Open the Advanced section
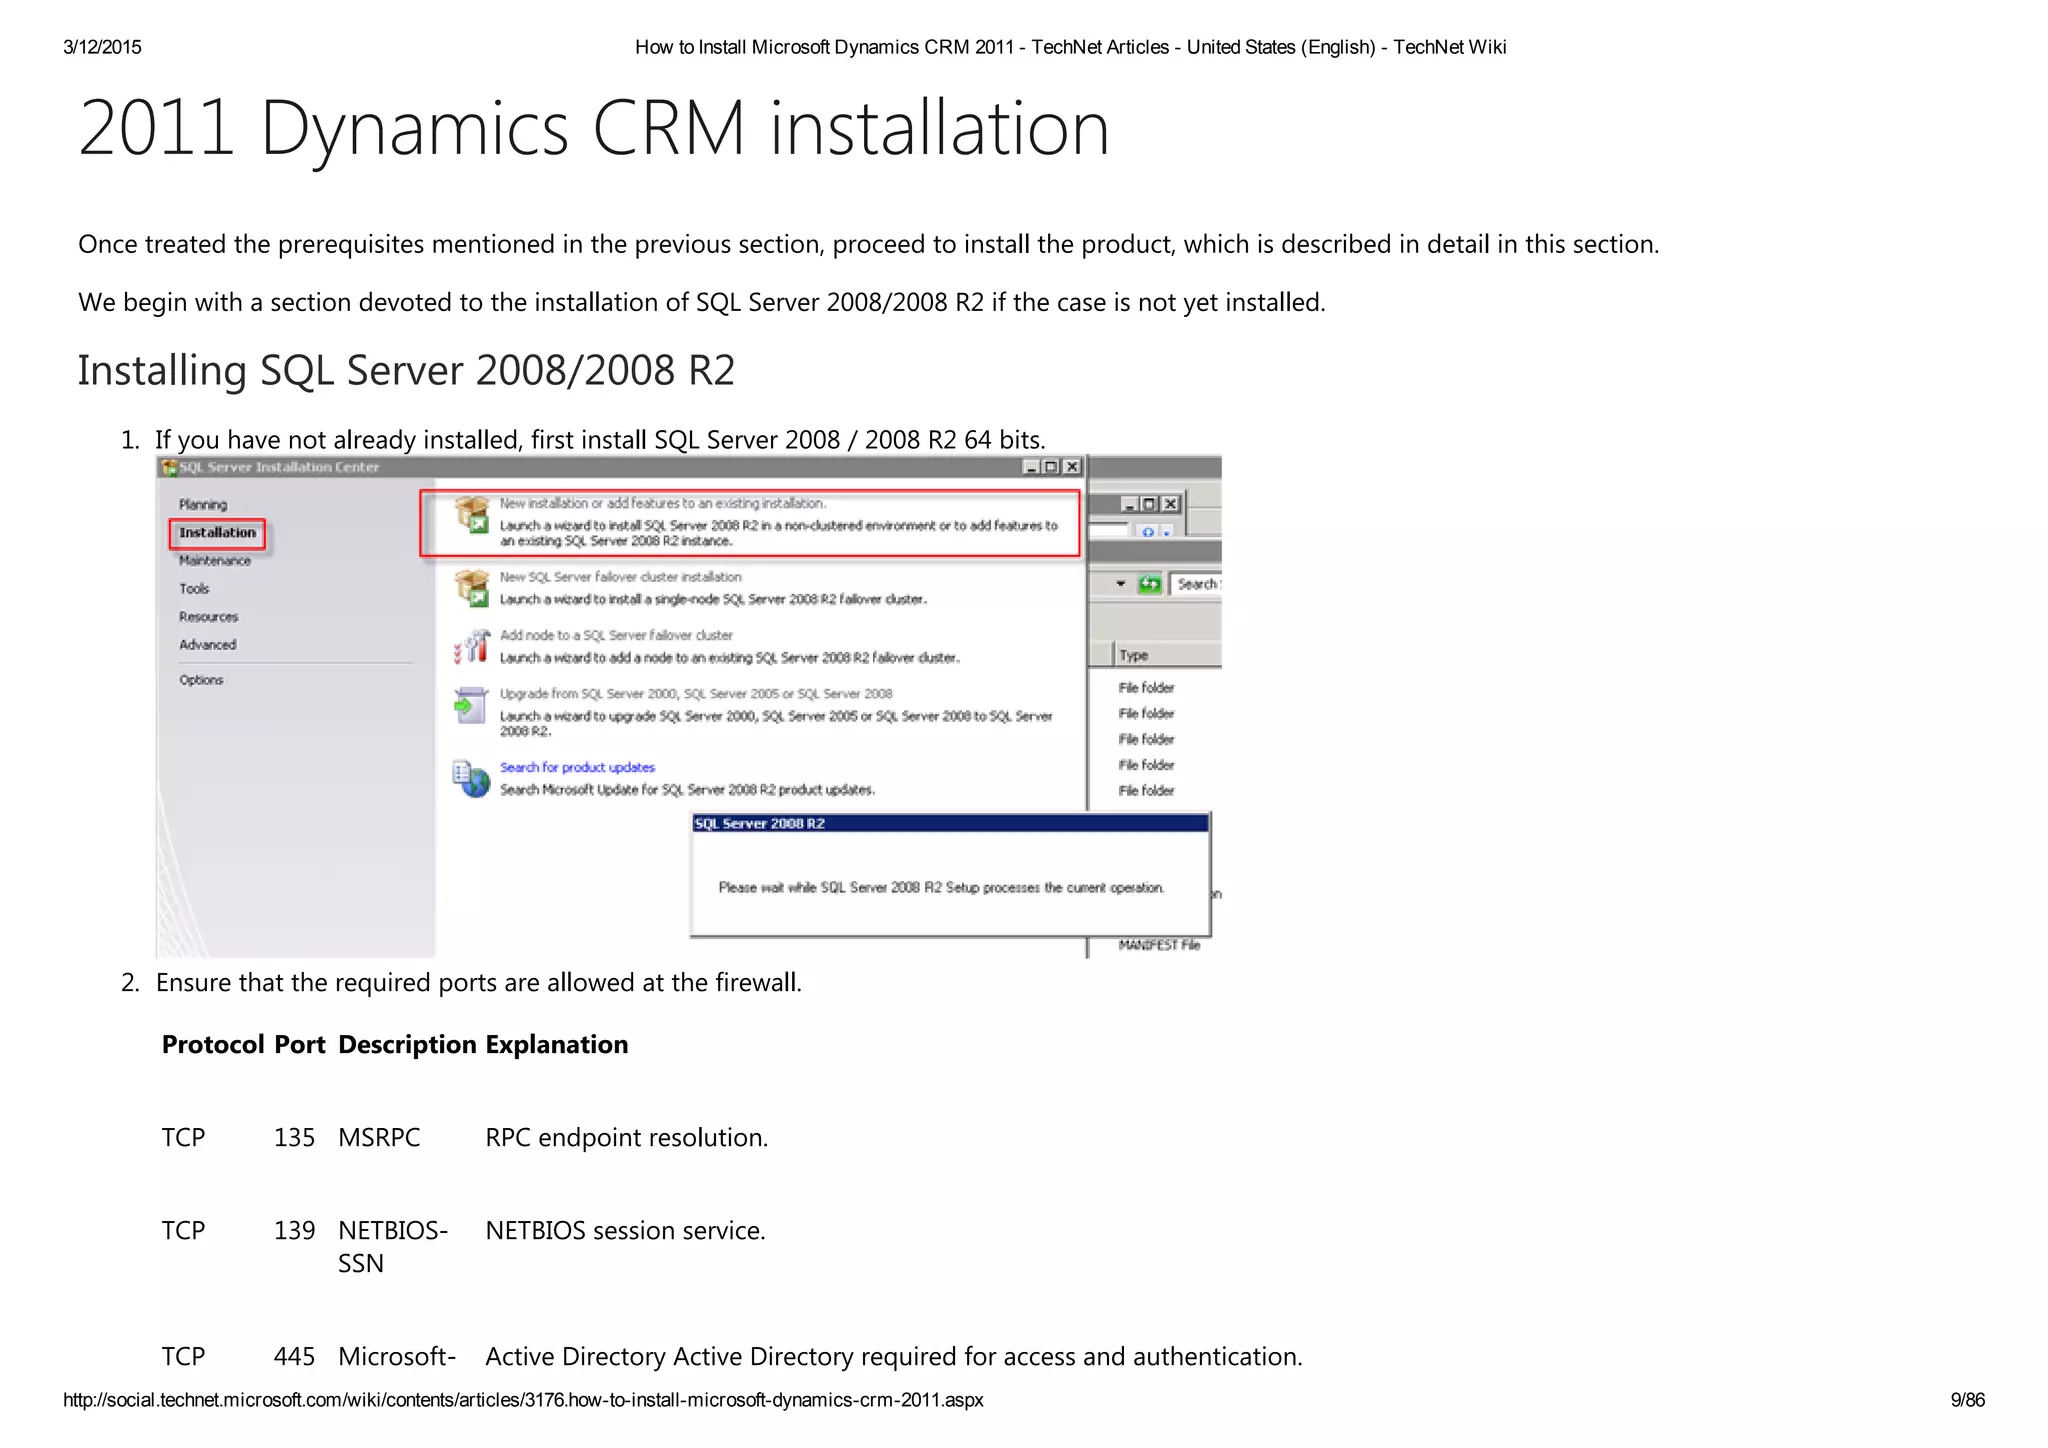 (x=207, y=645)
